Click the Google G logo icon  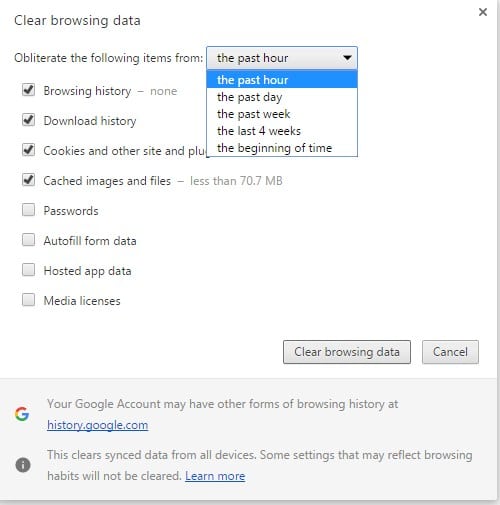click(x=22, y=414)
